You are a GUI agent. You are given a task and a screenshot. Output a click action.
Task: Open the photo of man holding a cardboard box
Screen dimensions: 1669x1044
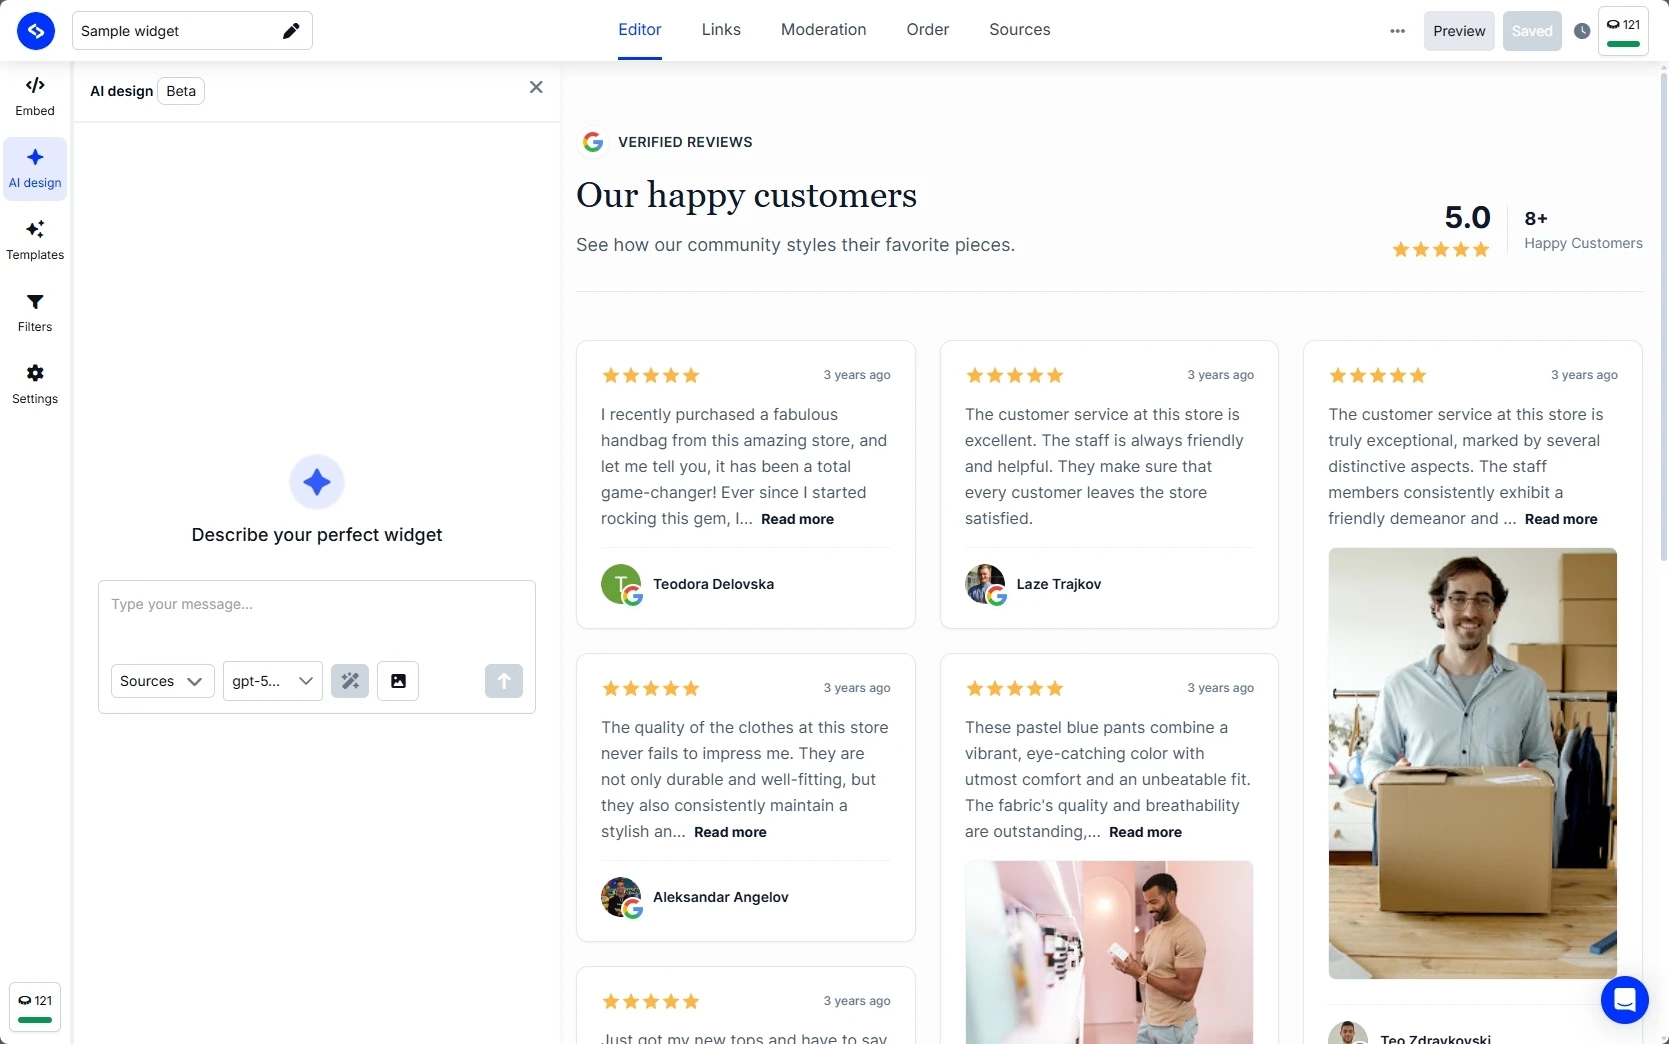coord(1473,763)
